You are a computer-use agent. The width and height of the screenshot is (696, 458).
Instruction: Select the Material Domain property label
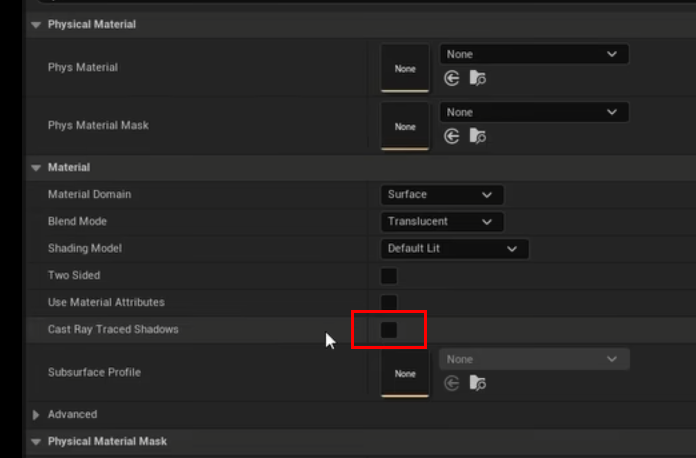(x=89, y=194)
